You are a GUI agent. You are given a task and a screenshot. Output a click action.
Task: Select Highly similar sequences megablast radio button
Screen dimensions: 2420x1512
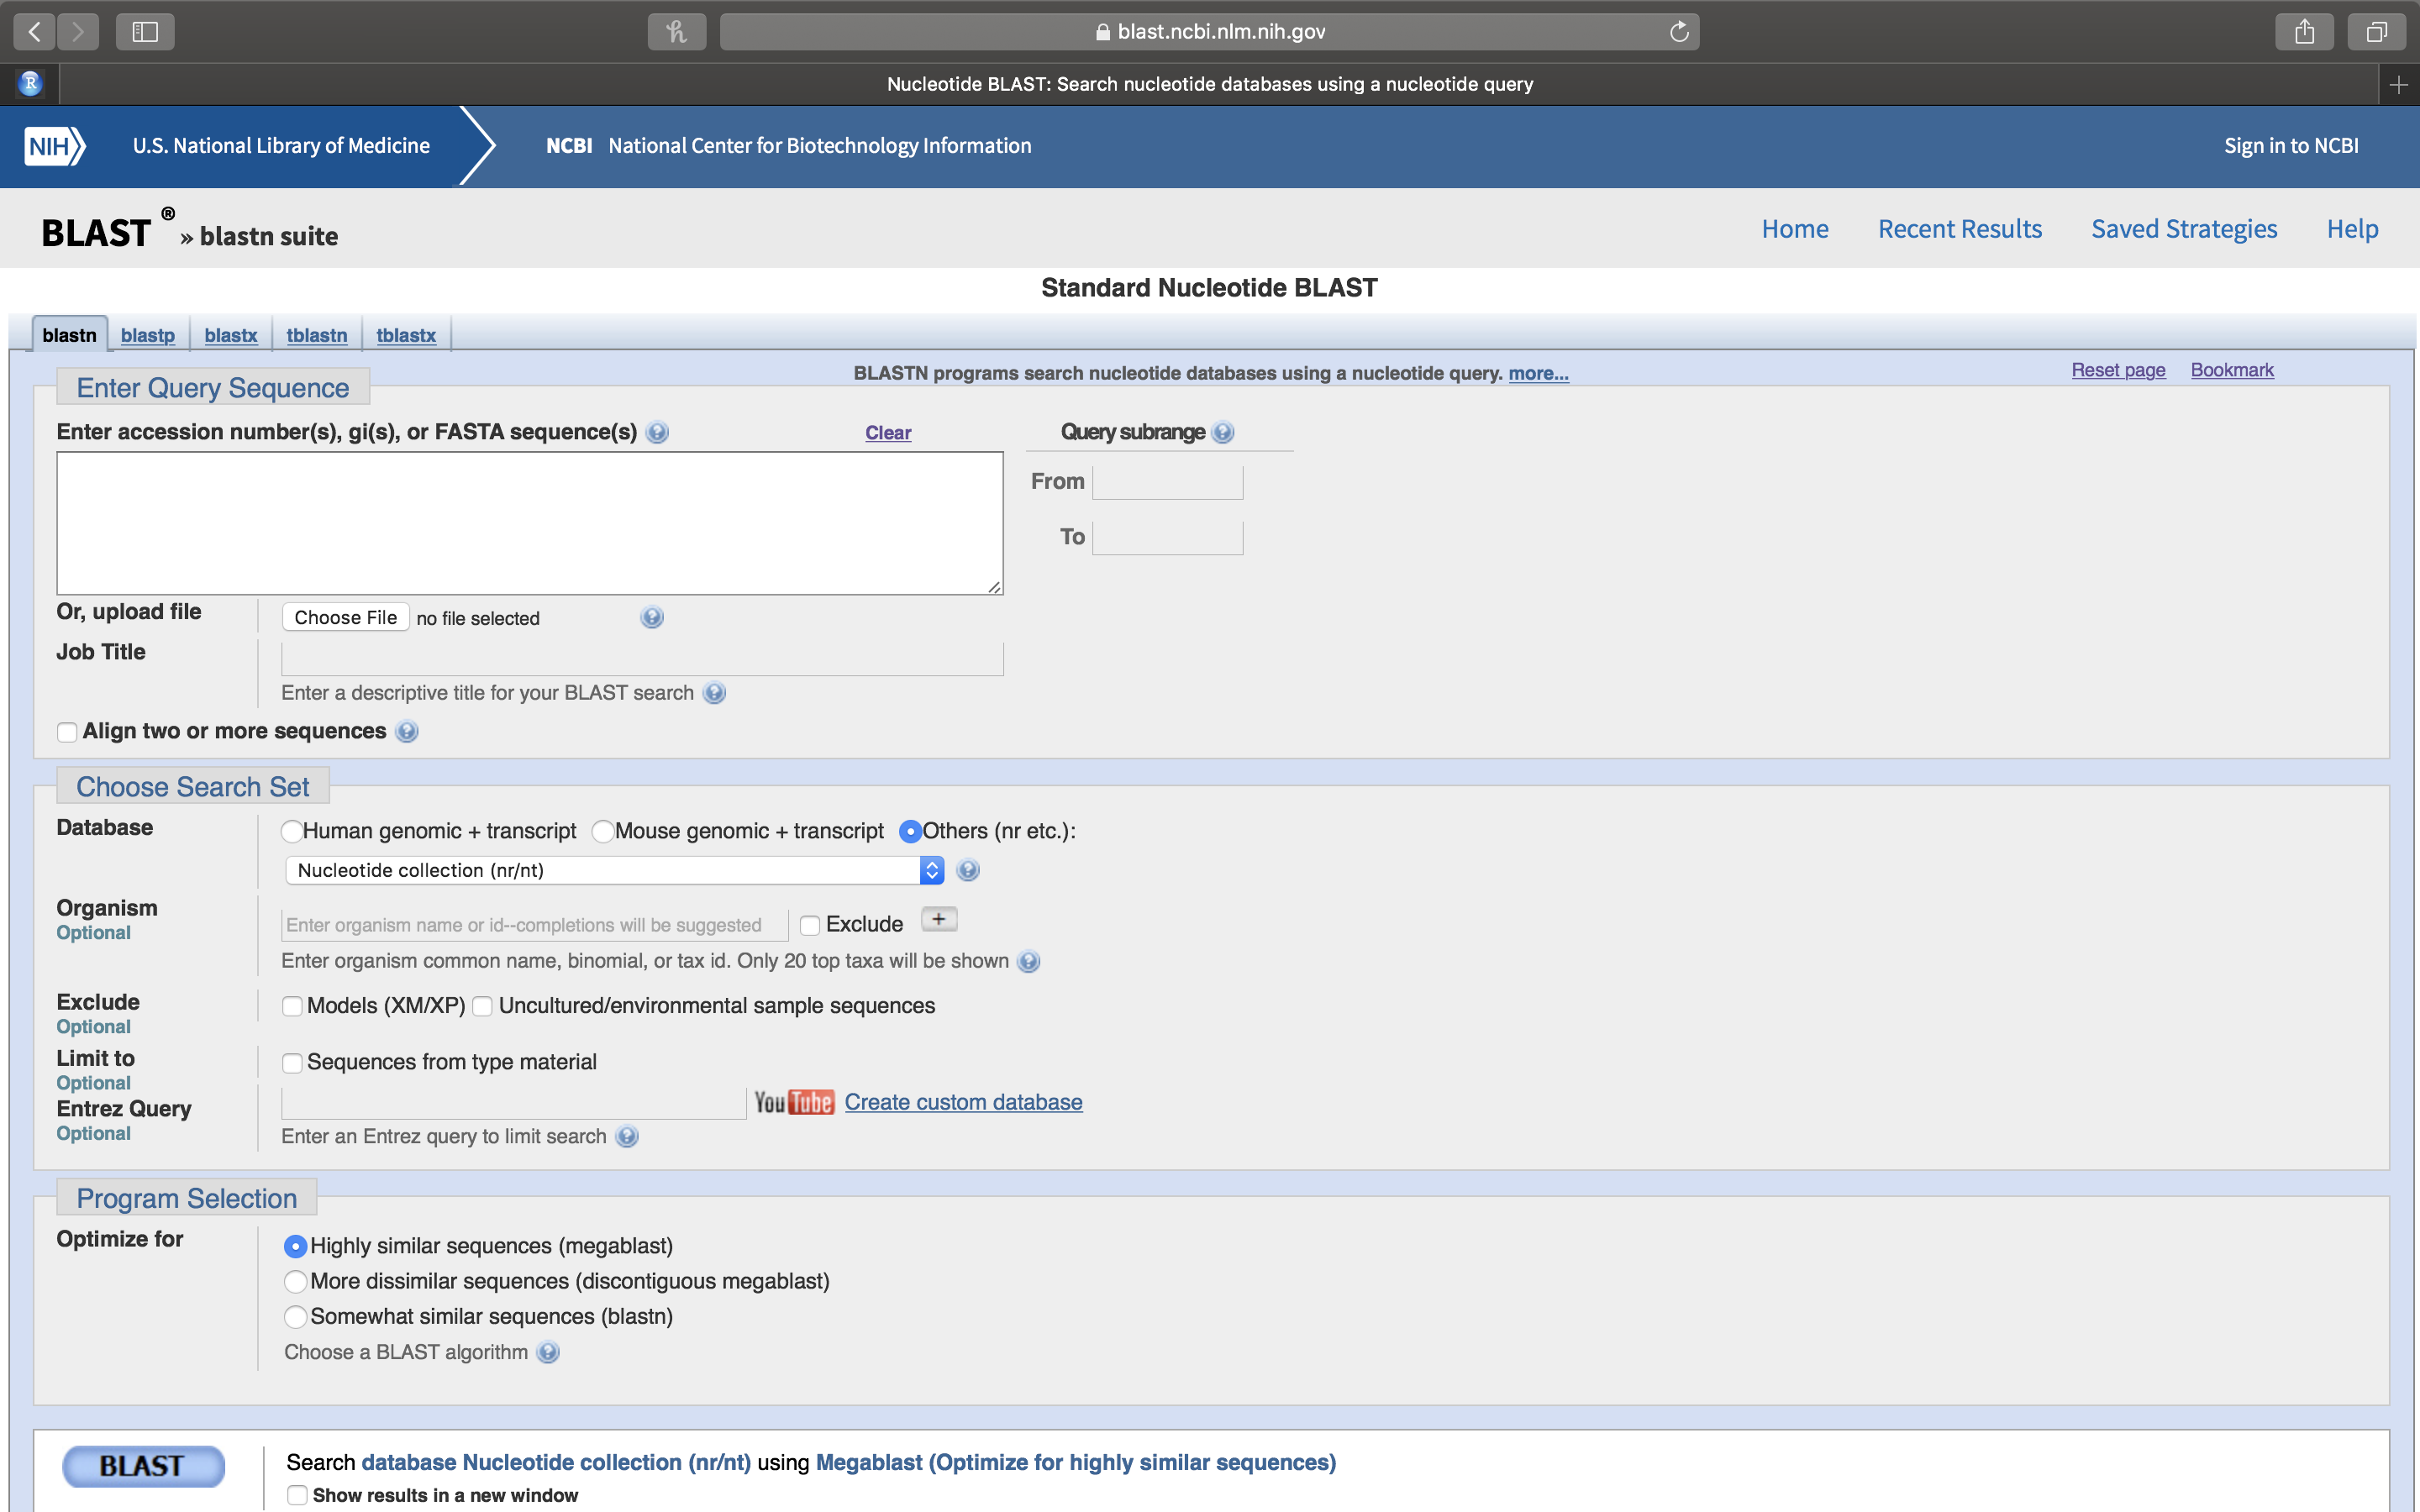[x=292, y=1246]
